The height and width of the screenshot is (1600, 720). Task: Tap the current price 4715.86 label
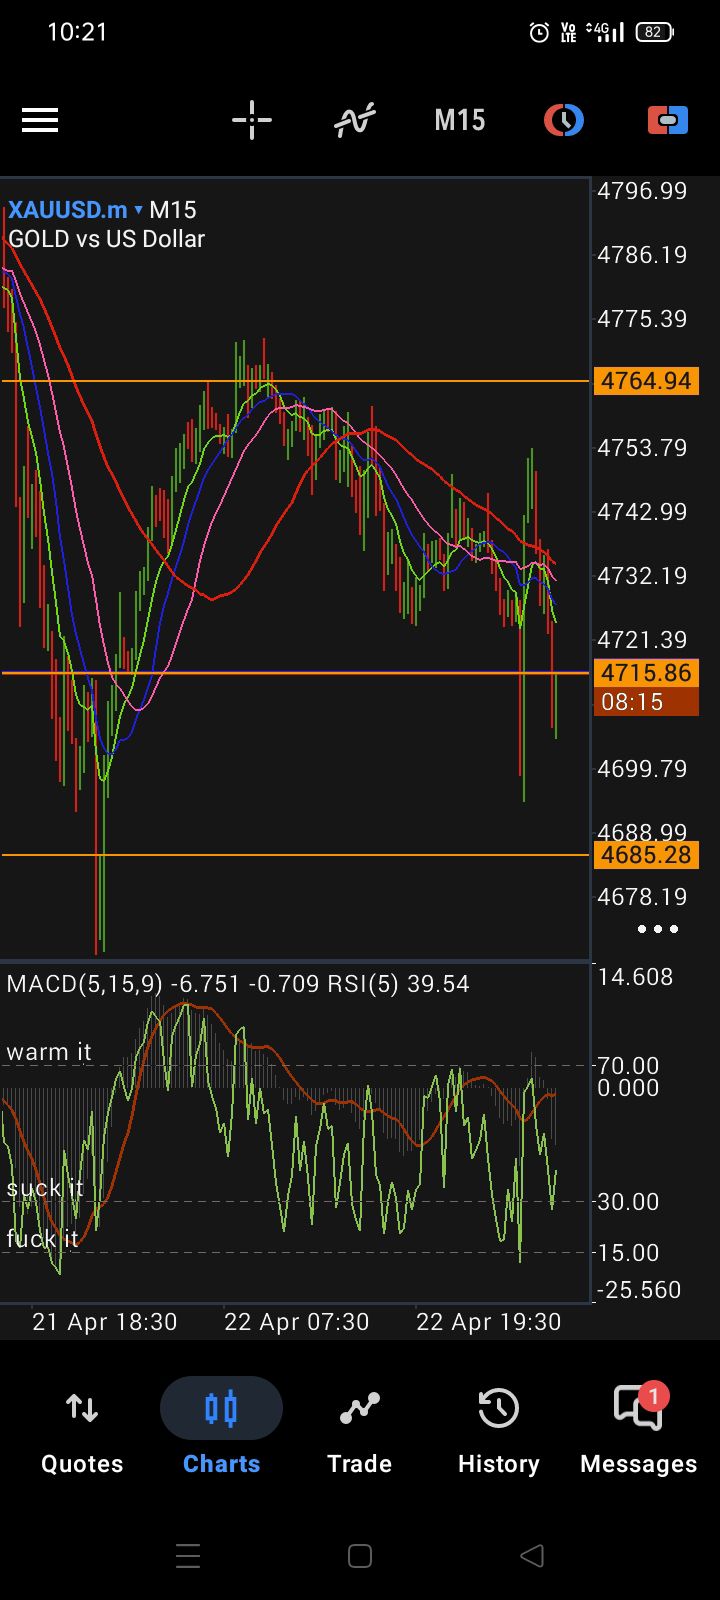[646, 673]
